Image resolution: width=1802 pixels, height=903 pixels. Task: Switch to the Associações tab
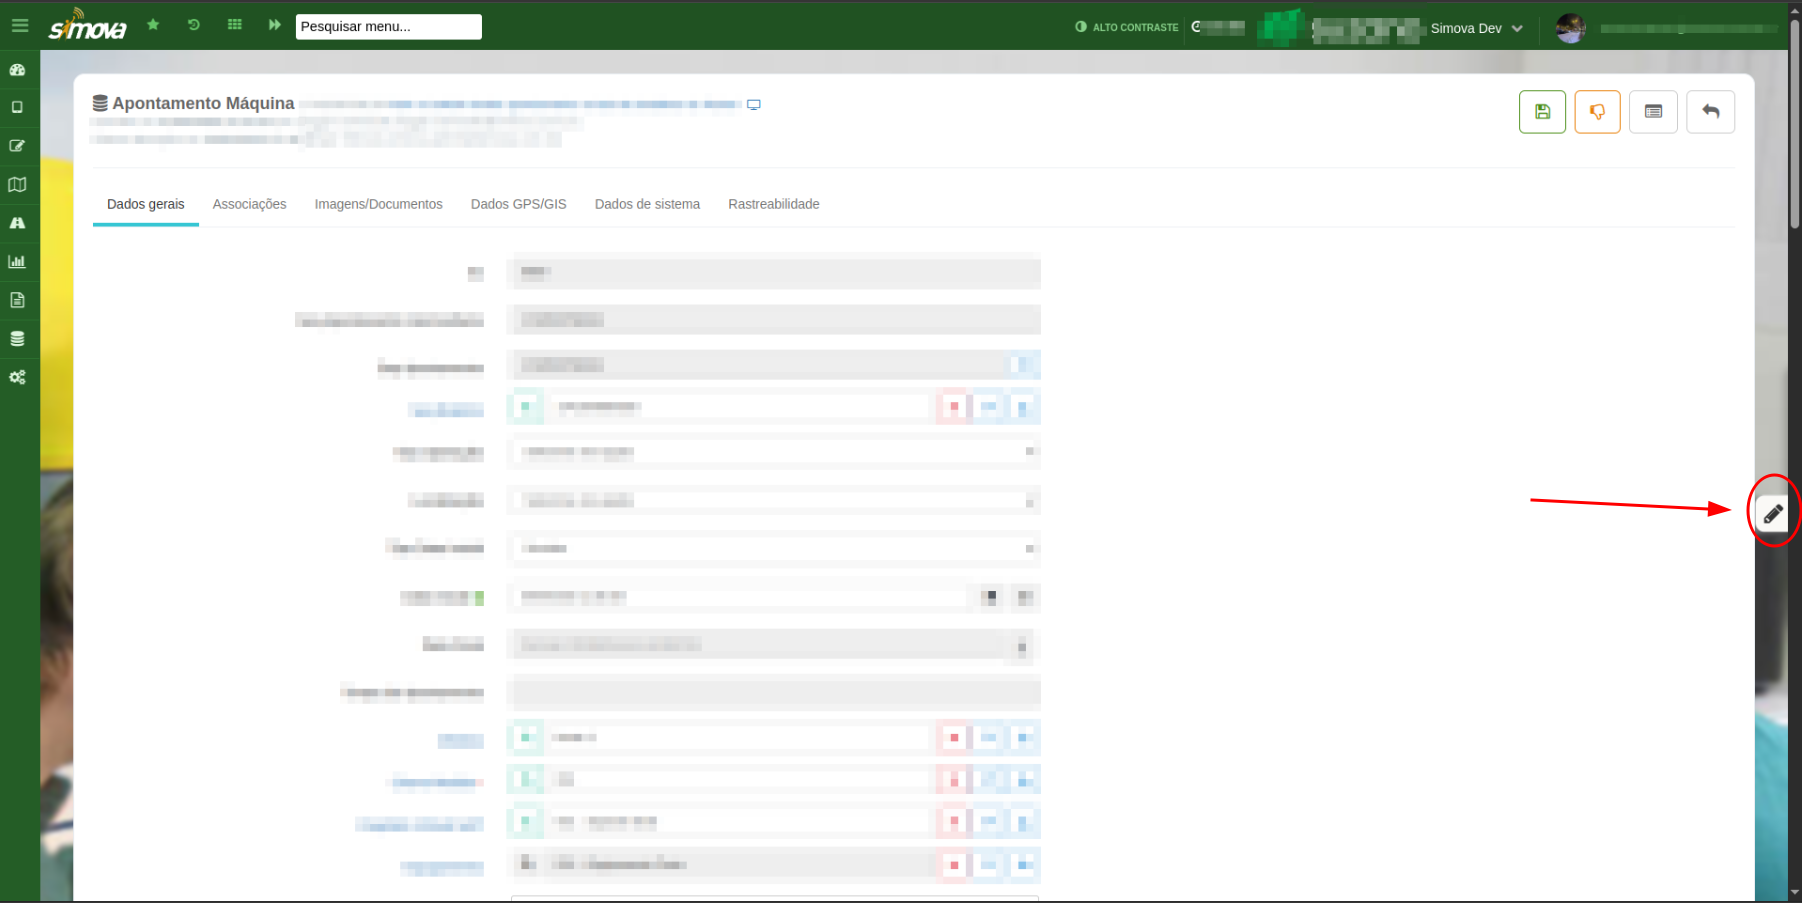tap(249, 204)
